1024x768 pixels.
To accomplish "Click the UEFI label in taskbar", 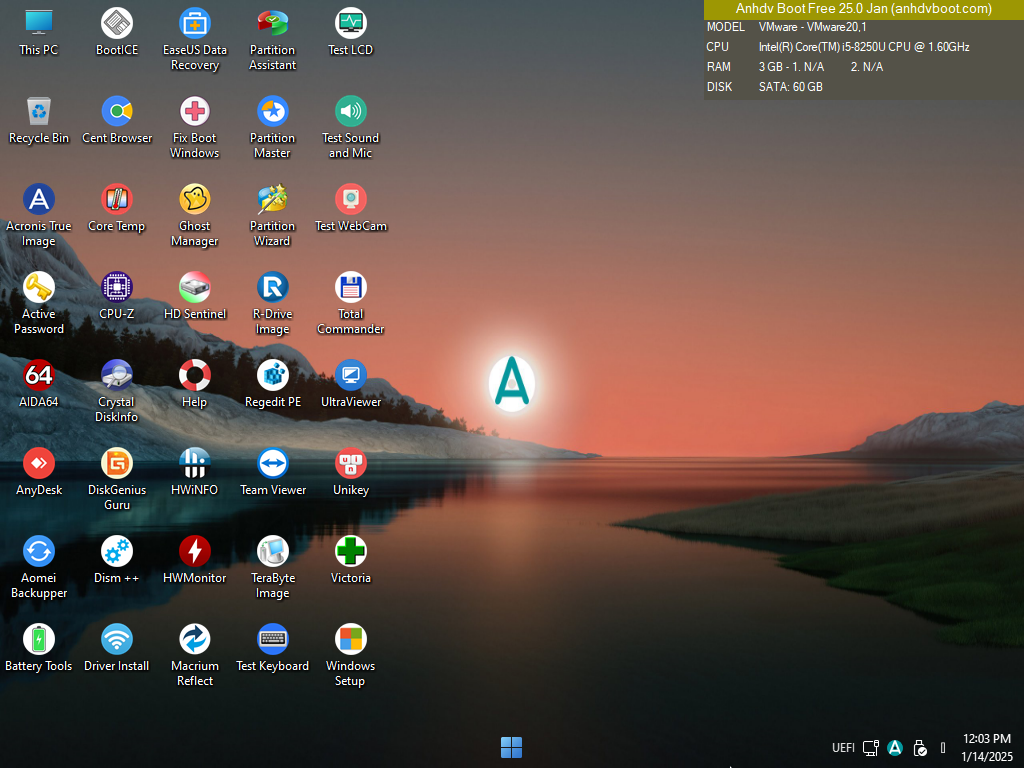I will coord(843,748).
